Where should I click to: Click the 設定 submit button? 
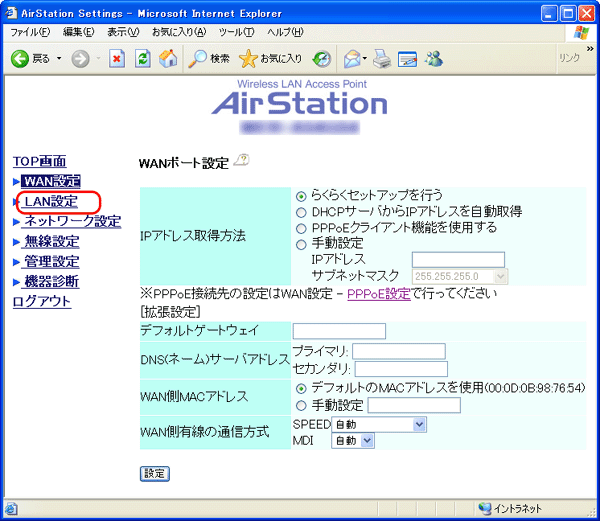click(x=155, y=474)
